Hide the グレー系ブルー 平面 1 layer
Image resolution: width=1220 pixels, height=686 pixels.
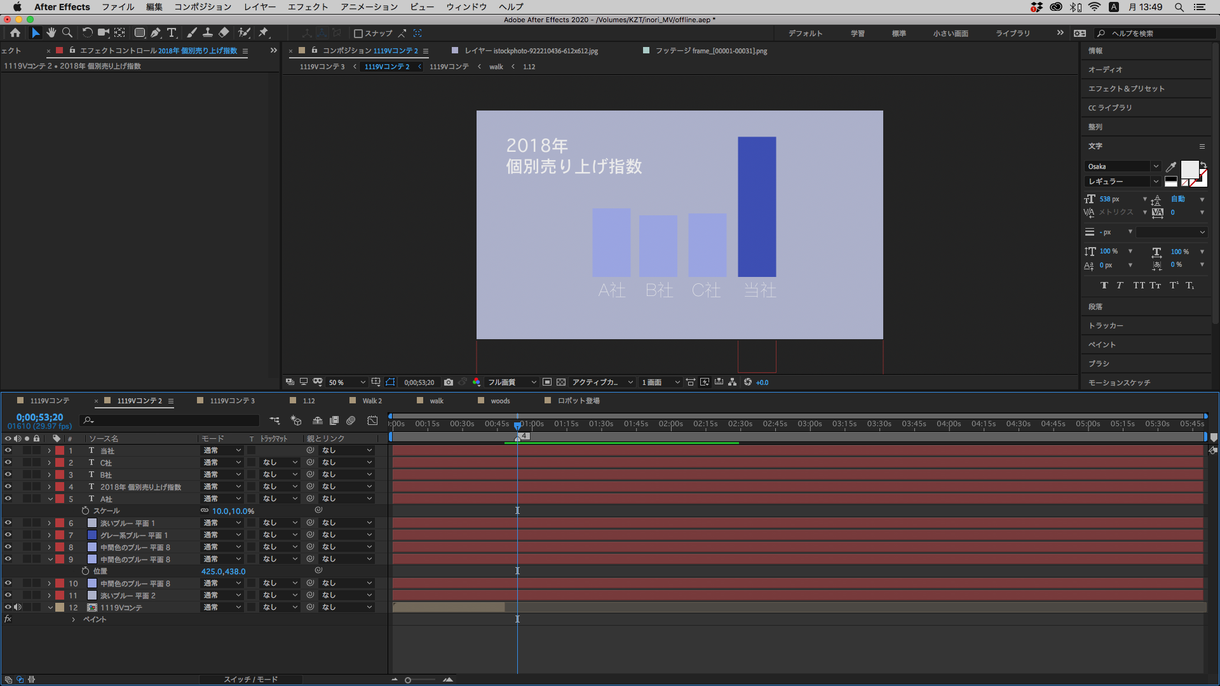click(8, 535)
